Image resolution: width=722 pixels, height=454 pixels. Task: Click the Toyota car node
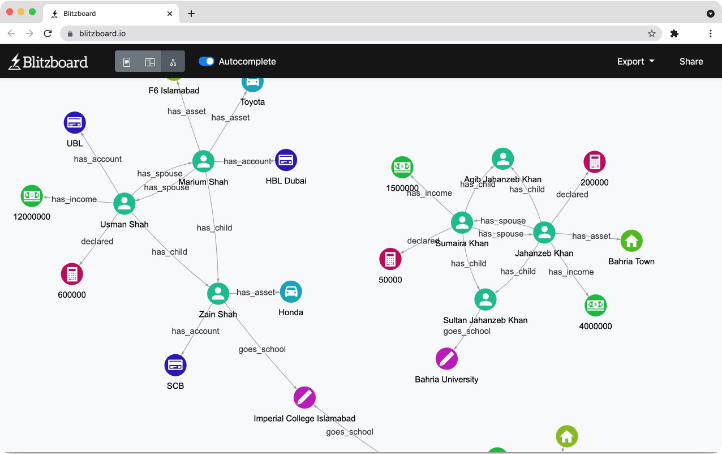253,83
